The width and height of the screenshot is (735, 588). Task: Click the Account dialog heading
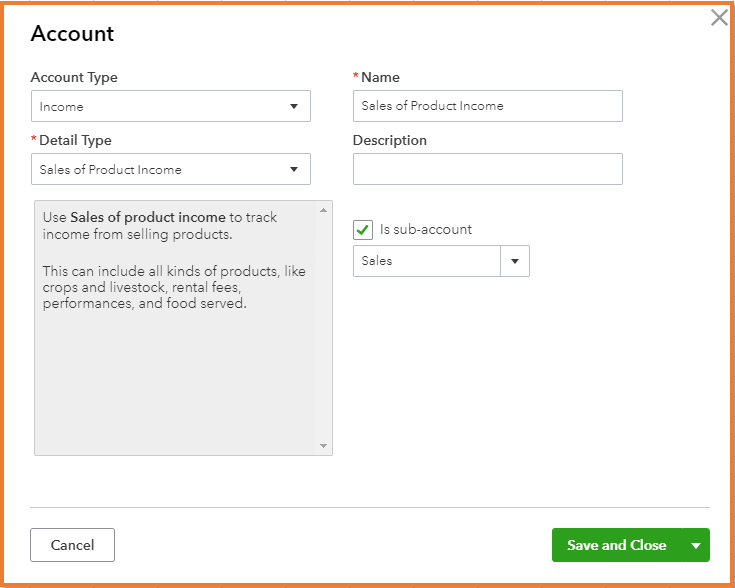(72, 34)
